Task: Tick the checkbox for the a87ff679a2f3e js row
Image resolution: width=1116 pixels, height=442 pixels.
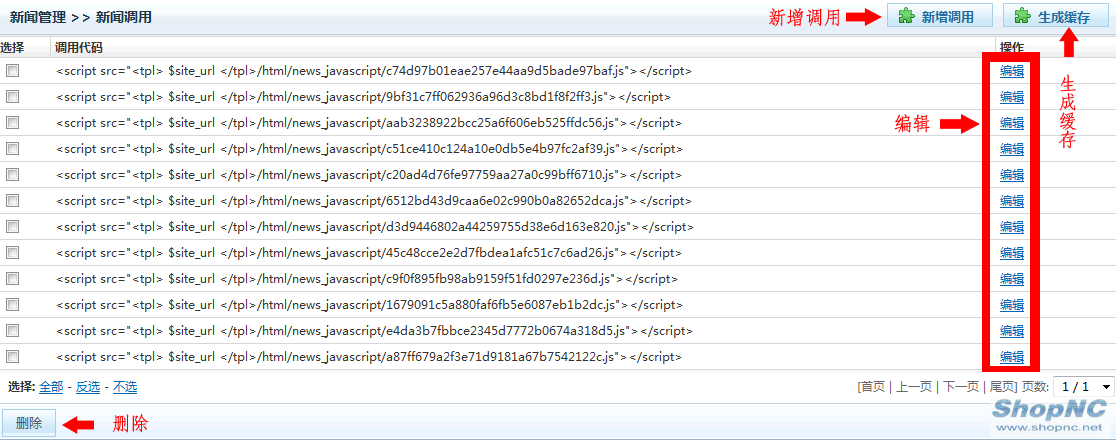Action: click(13, 357)
